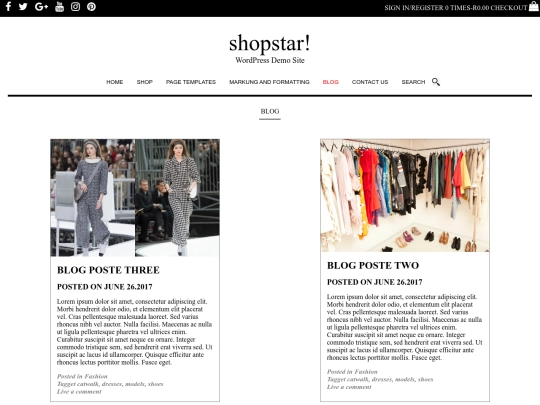
Task: Click the Sign In/Register link
Action: 414,8
